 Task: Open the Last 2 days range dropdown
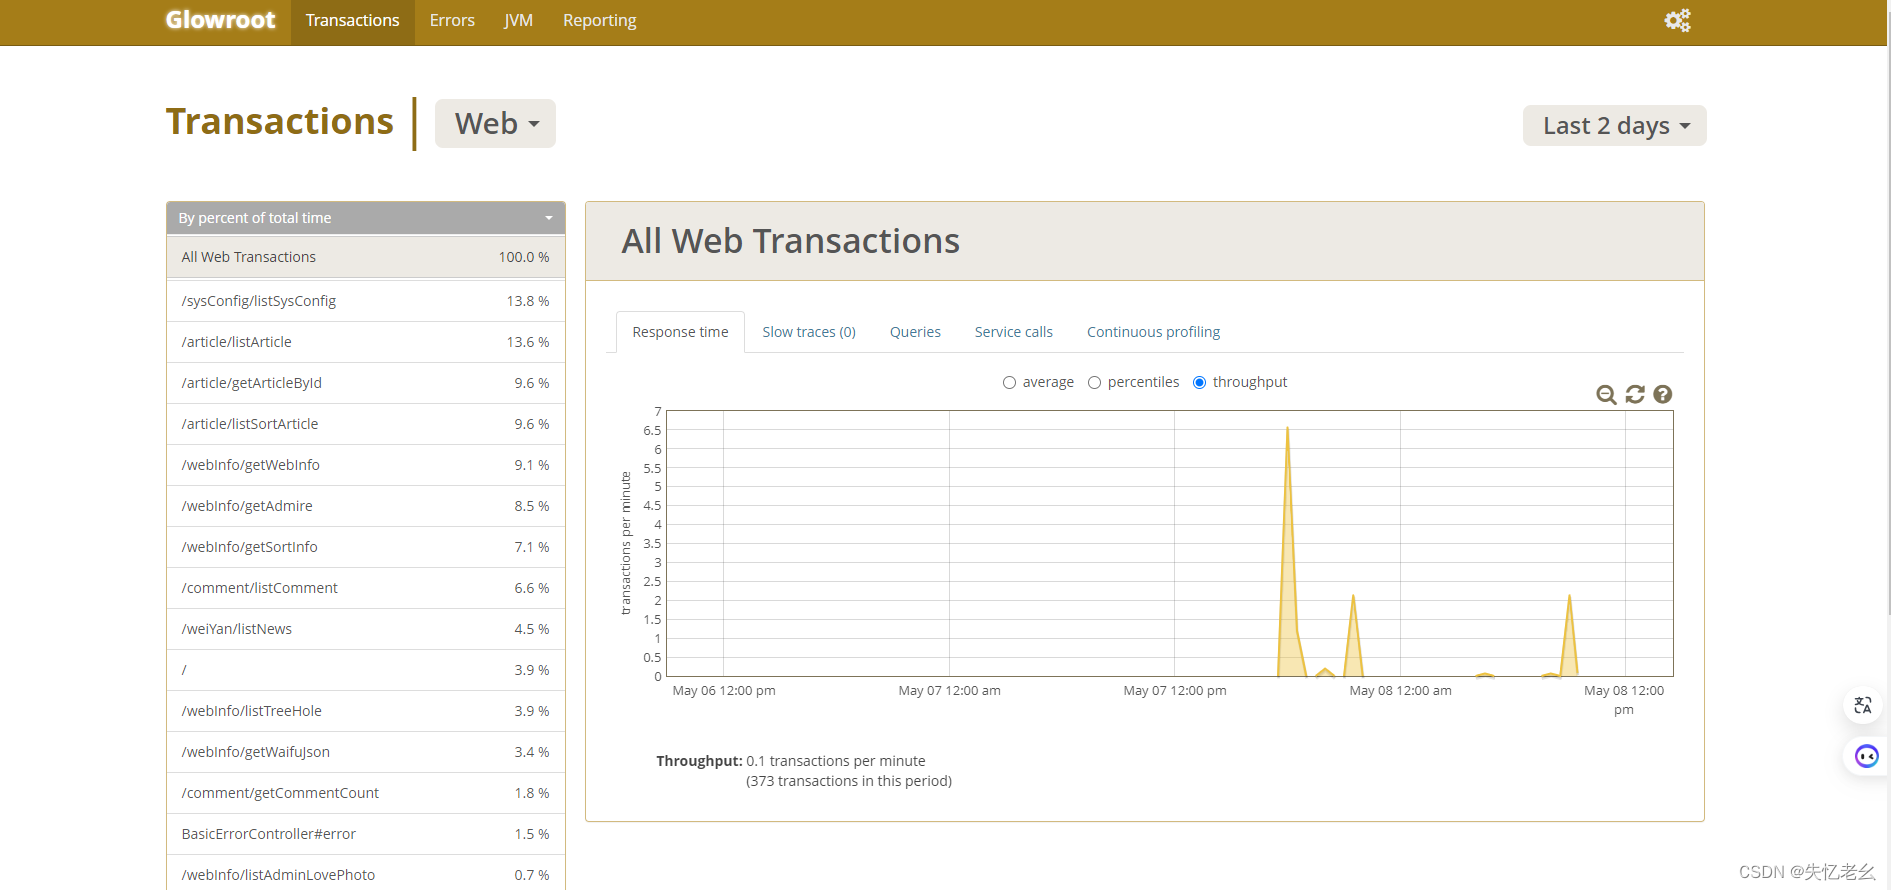(x=1614, y=126)
